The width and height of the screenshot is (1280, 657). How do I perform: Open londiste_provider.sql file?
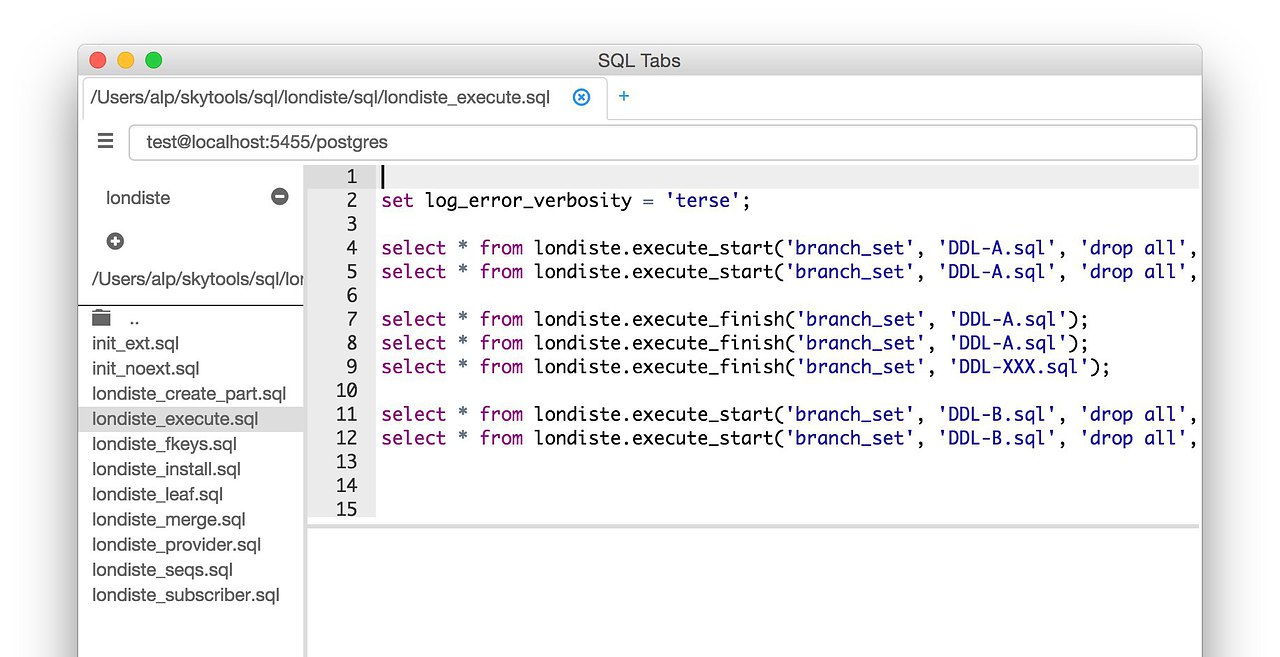(176, 545)
